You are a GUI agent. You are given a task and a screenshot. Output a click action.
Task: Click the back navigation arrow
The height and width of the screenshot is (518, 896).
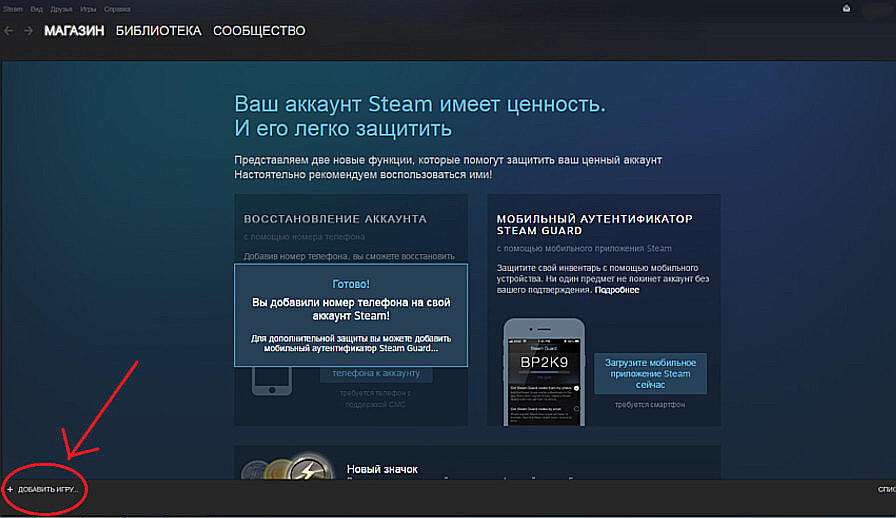[x=9, y=31]
